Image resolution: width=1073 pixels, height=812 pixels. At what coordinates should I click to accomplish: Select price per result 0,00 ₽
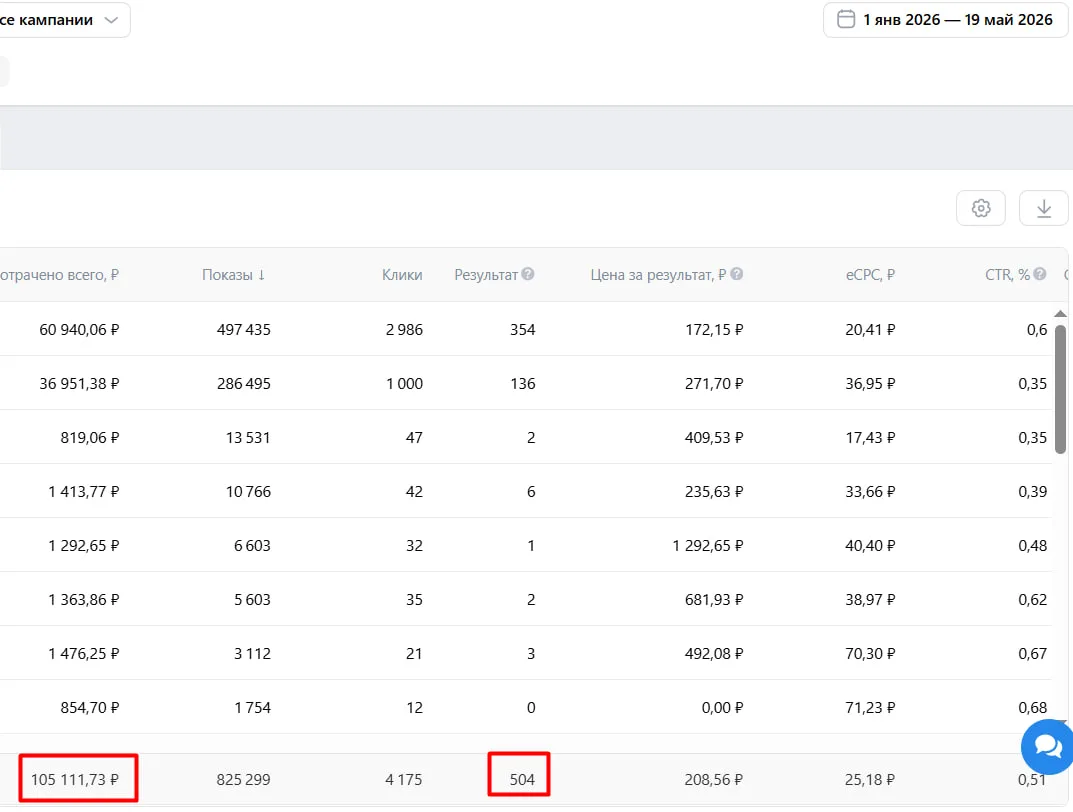coord(722,708)
